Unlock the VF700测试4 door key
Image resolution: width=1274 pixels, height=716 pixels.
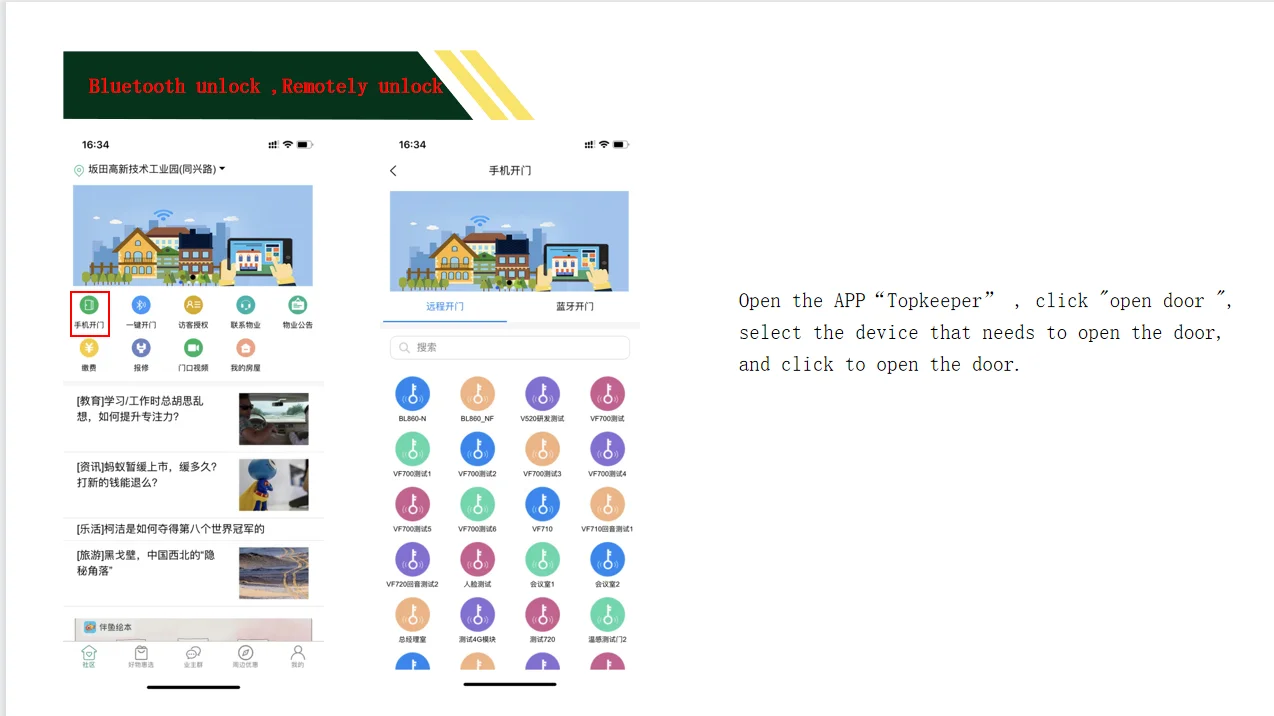coord(607,449)
